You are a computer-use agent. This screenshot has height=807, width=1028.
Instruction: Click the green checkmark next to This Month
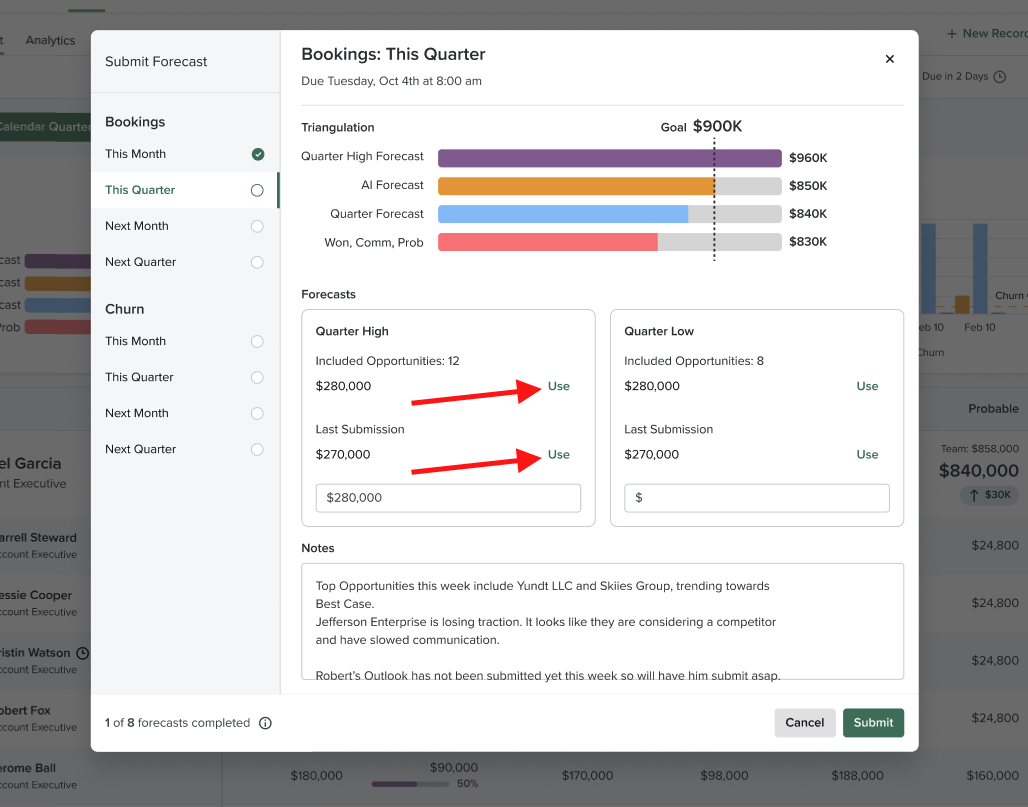coord(258,154)
